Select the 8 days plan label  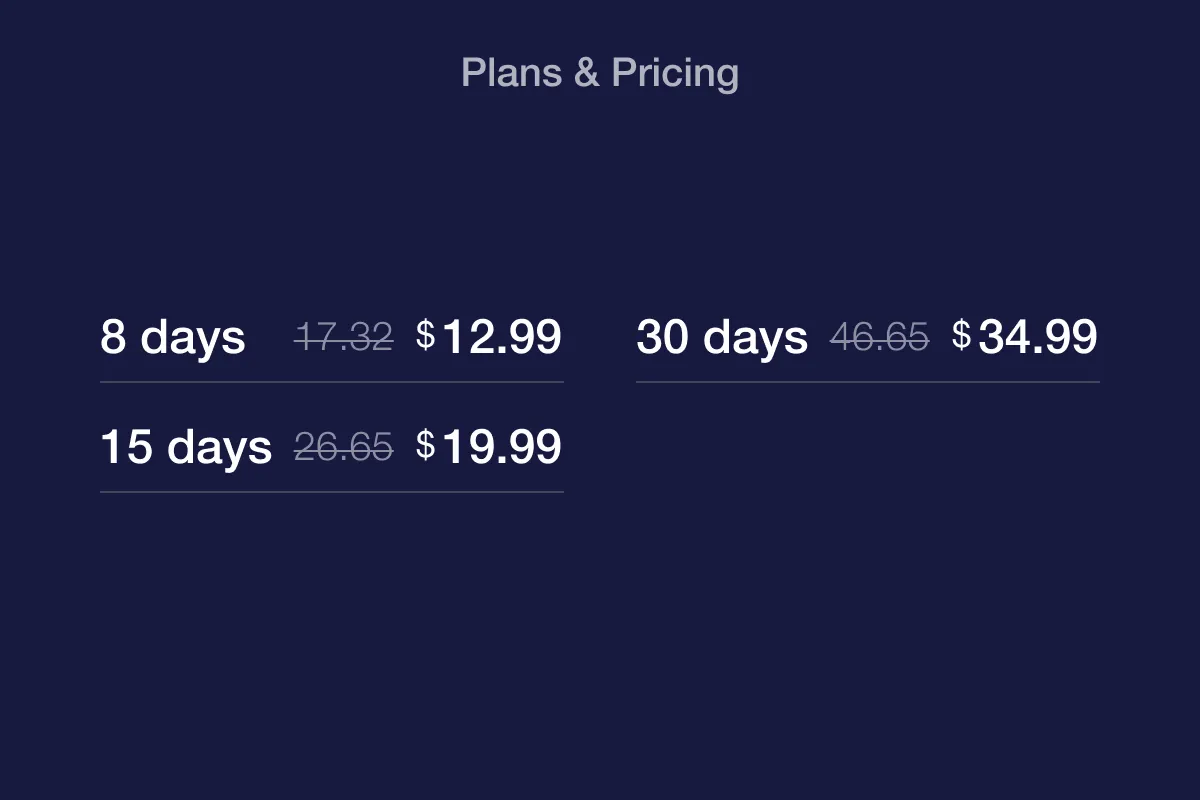172,337
